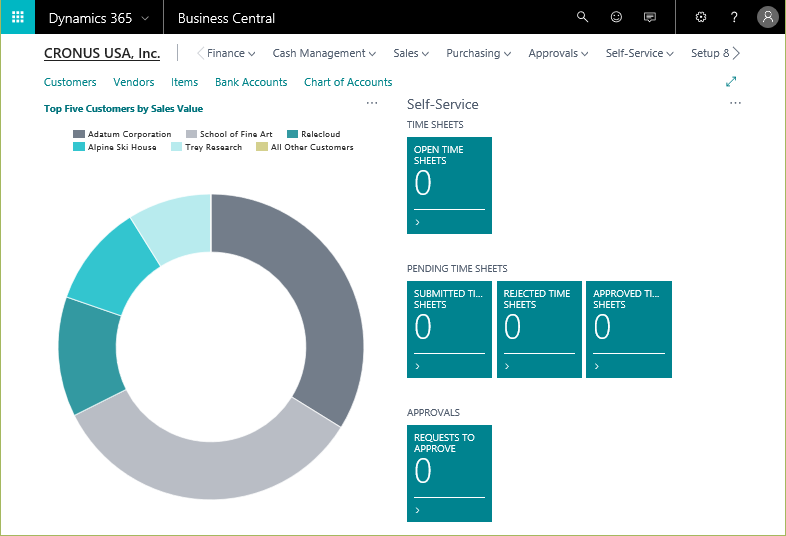Screen dimensions: 786x536
Task: Click the question mark help icon
Action: click(734, 18)
